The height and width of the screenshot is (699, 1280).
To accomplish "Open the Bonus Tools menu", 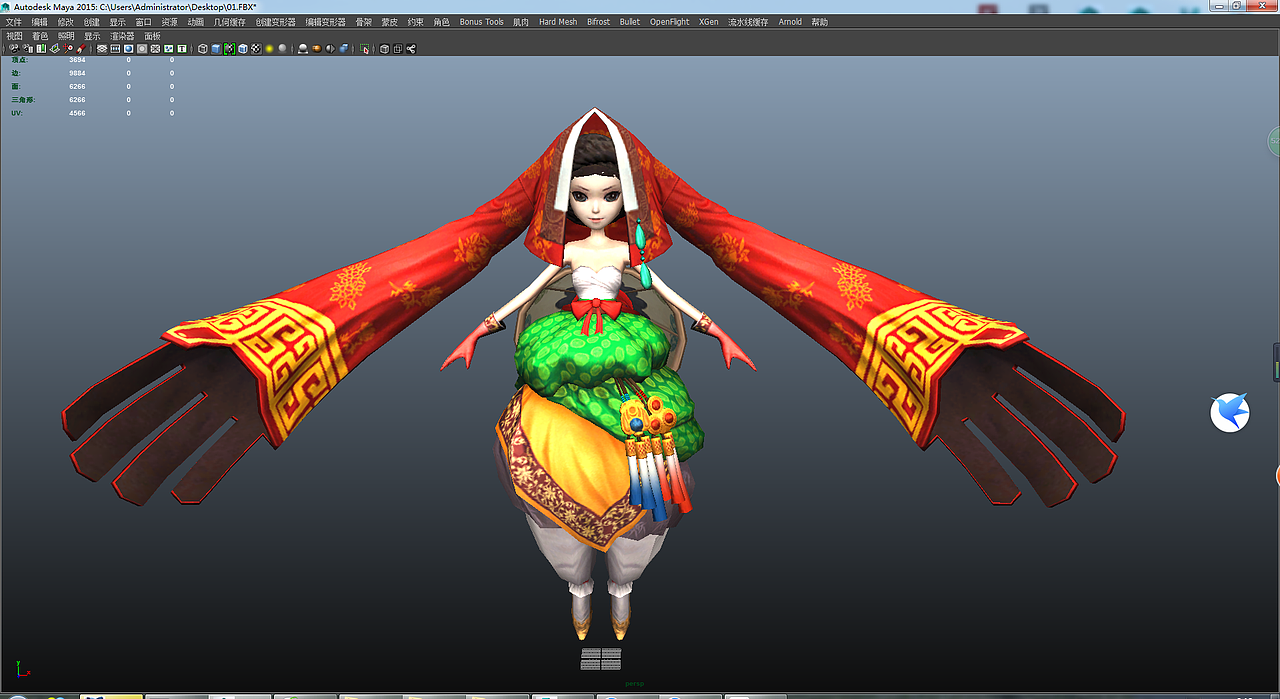I will coord(482,22).
